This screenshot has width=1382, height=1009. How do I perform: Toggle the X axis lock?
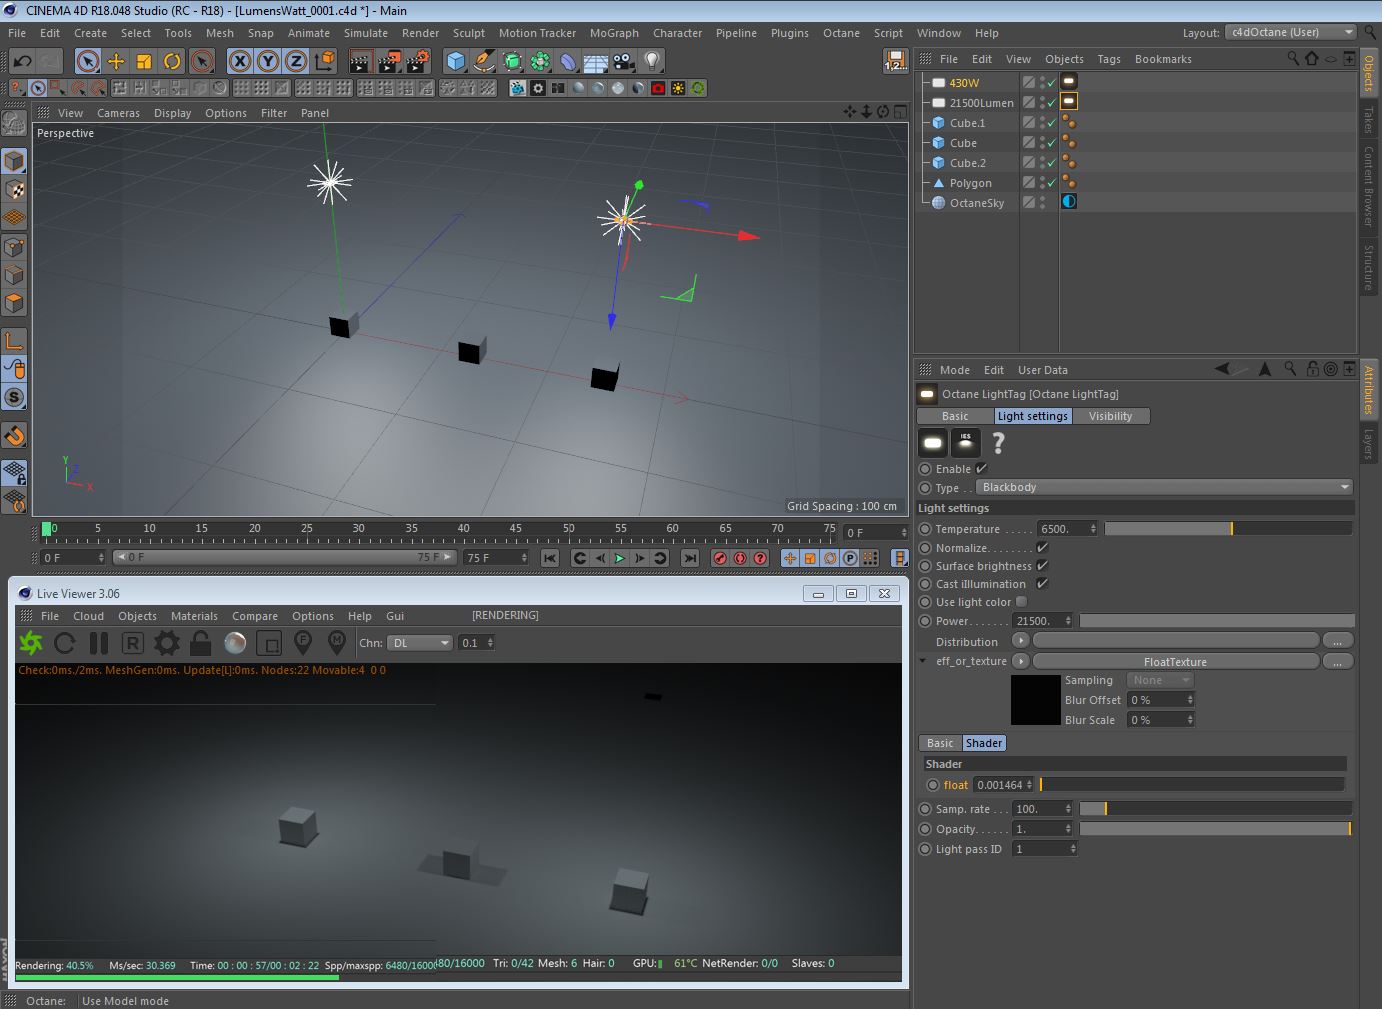click(240, 61)
